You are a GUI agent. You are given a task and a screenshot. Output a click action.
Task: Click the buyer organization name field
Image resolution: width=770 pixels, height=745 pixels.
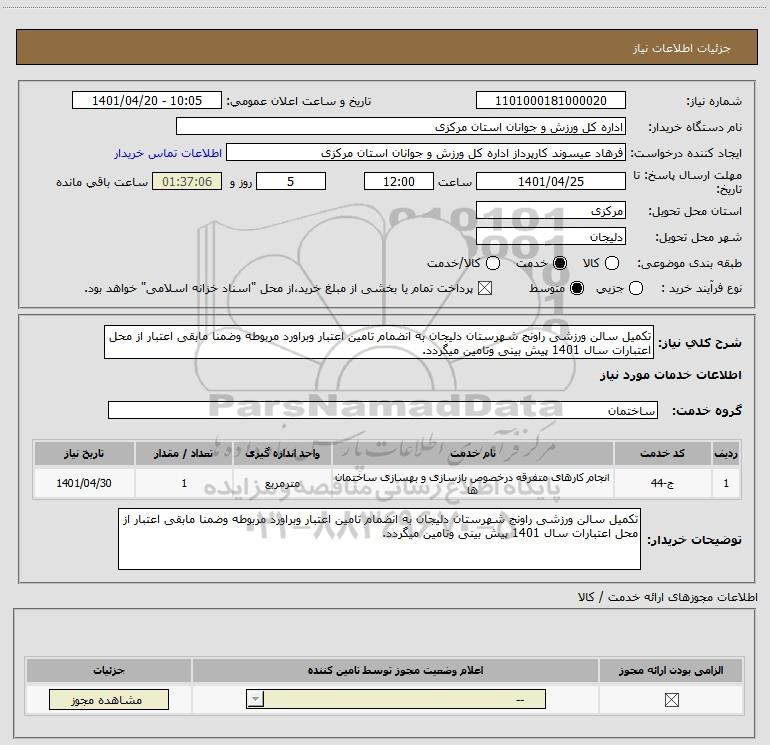(401, 127)
